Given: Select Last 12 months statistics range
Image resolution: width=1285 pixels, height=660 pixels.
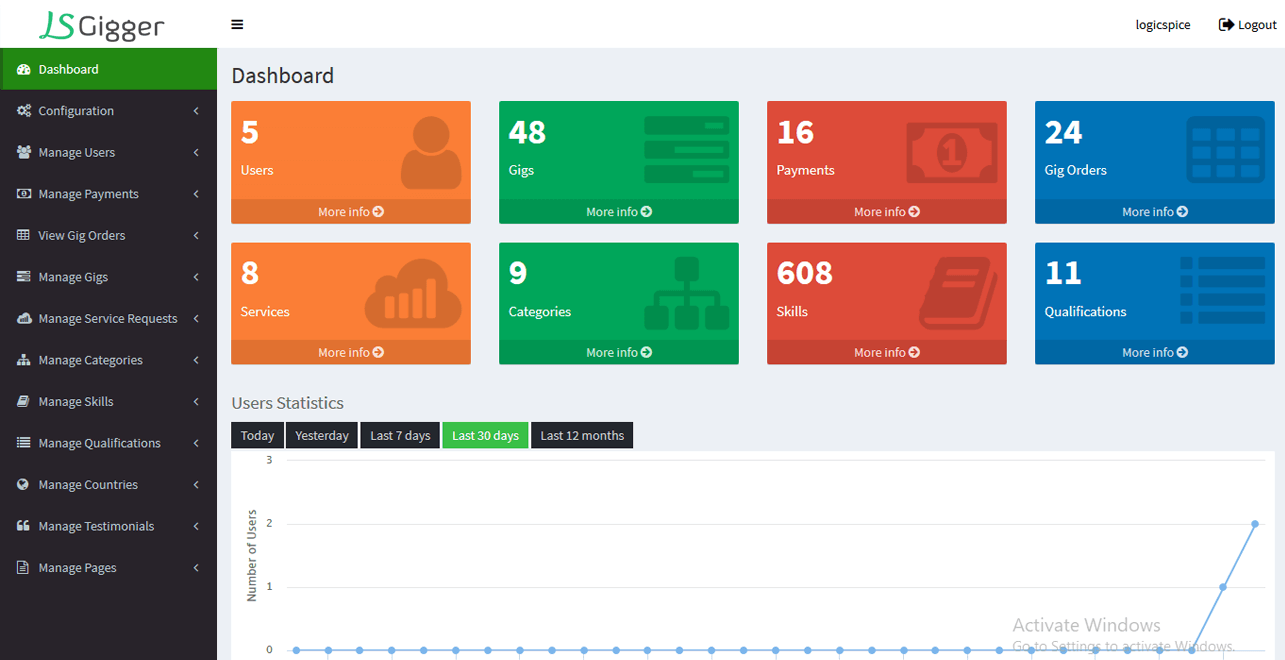Looking at the screenshot, I should (582, 436).
